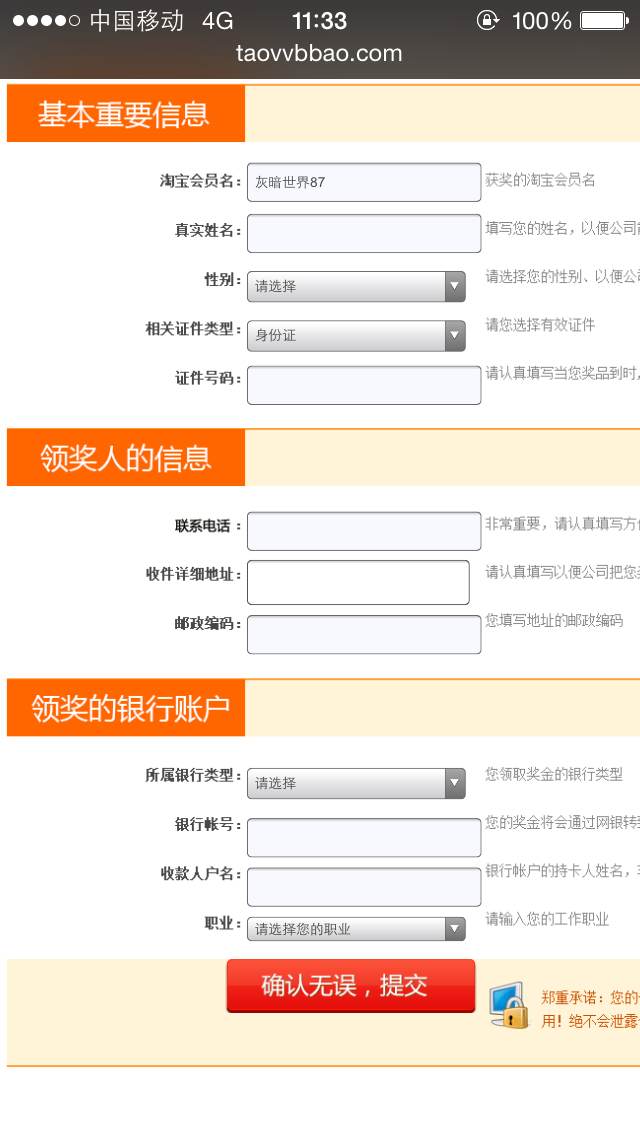Screen dimensions: 640x1136
Task: Expand the 相关证件类型 dropdown showing 身份证
Action: pos(356,335)
